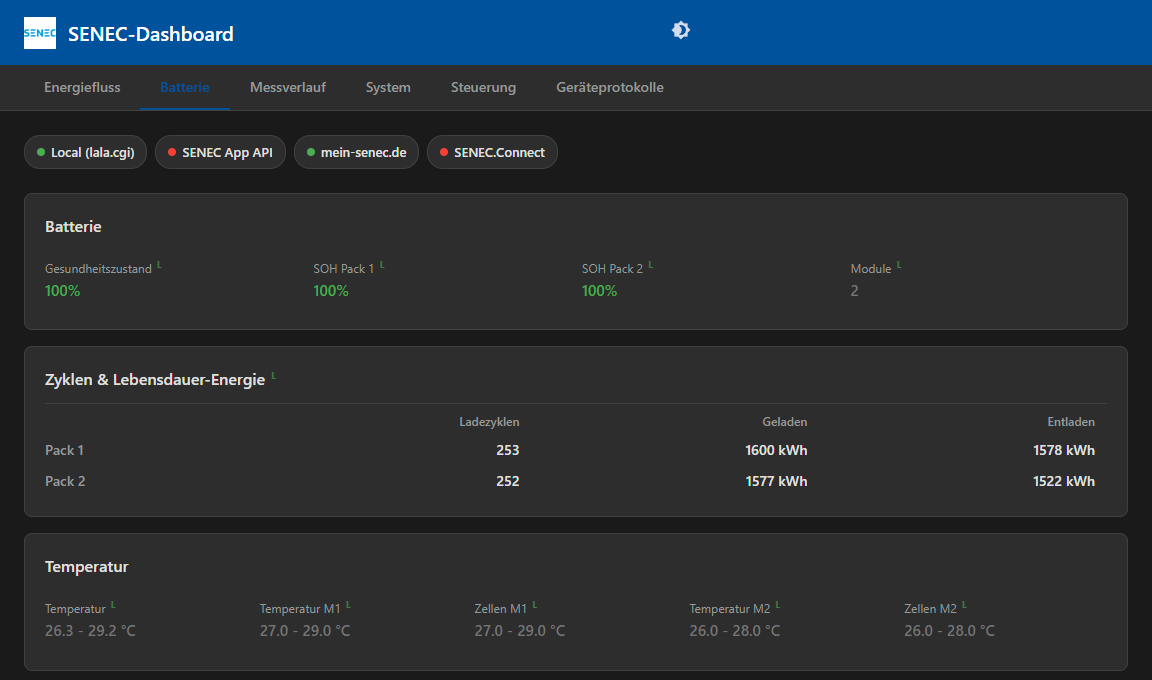Image resolution: width=1152 pixels, height=680 pixels.
Task: Click the 253 charge cycles value
Action: pyautogui.click(x=508, y=450)
